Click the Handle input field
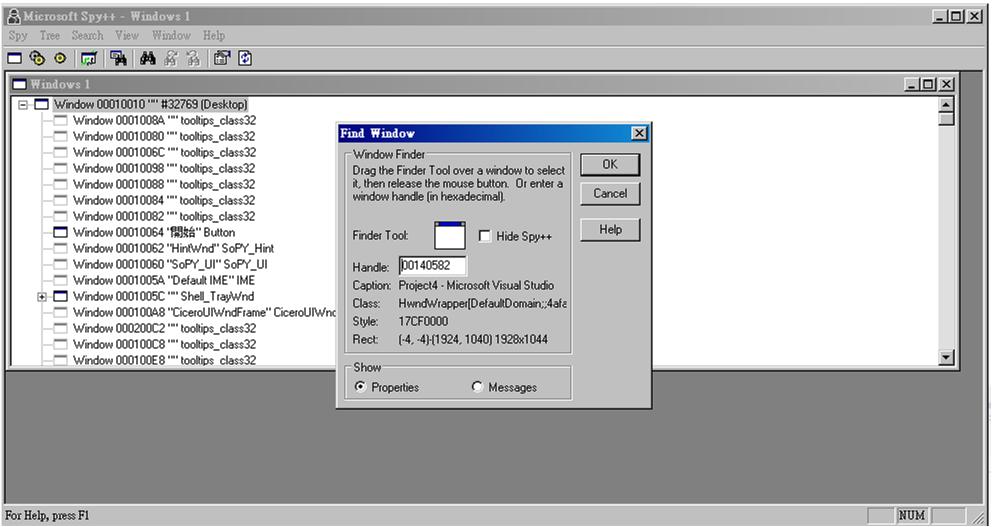This screenshot has height=527, width=992. coord(432,266)
